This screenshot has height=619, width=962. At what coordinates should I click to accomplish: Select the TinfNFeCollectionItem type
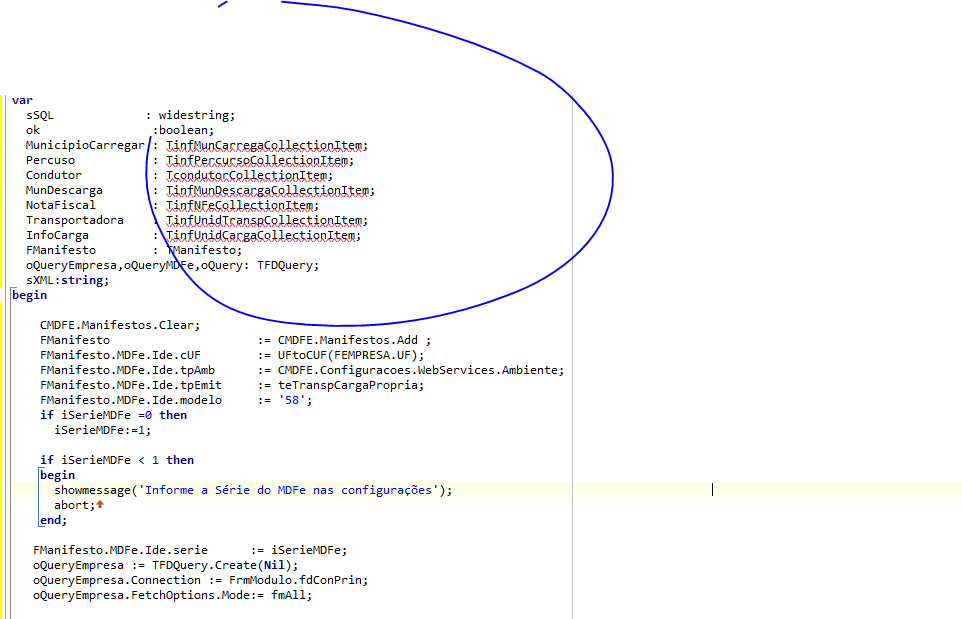point(242,205)
